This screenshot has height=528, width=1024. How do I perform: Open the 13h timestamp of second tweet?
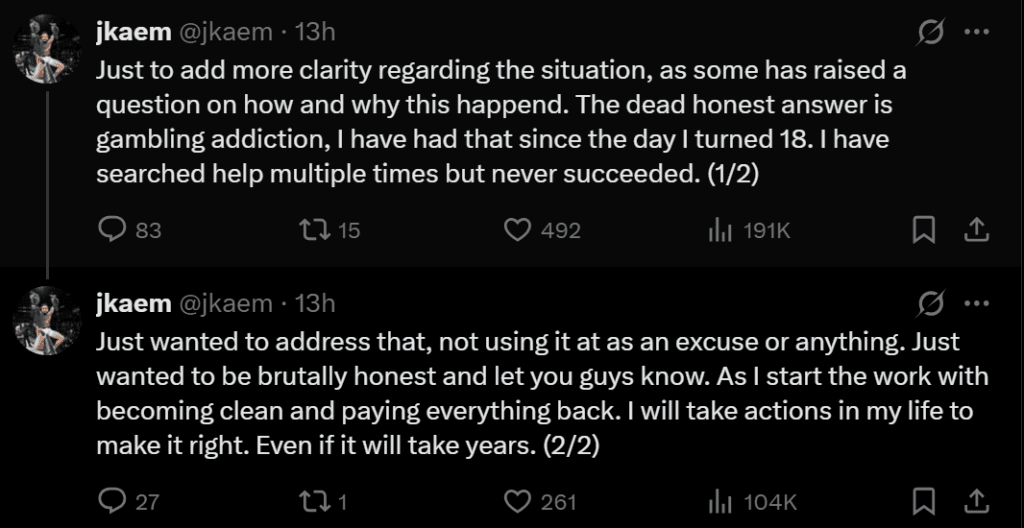coord(315,303)
